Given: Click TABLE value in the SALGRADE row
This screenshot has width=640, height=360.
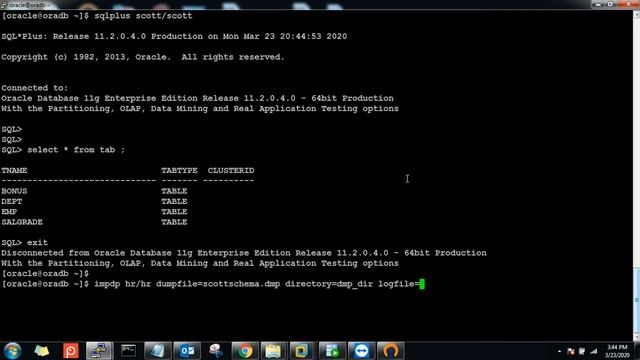Looking at the screenshot, I should click(174, 222).
